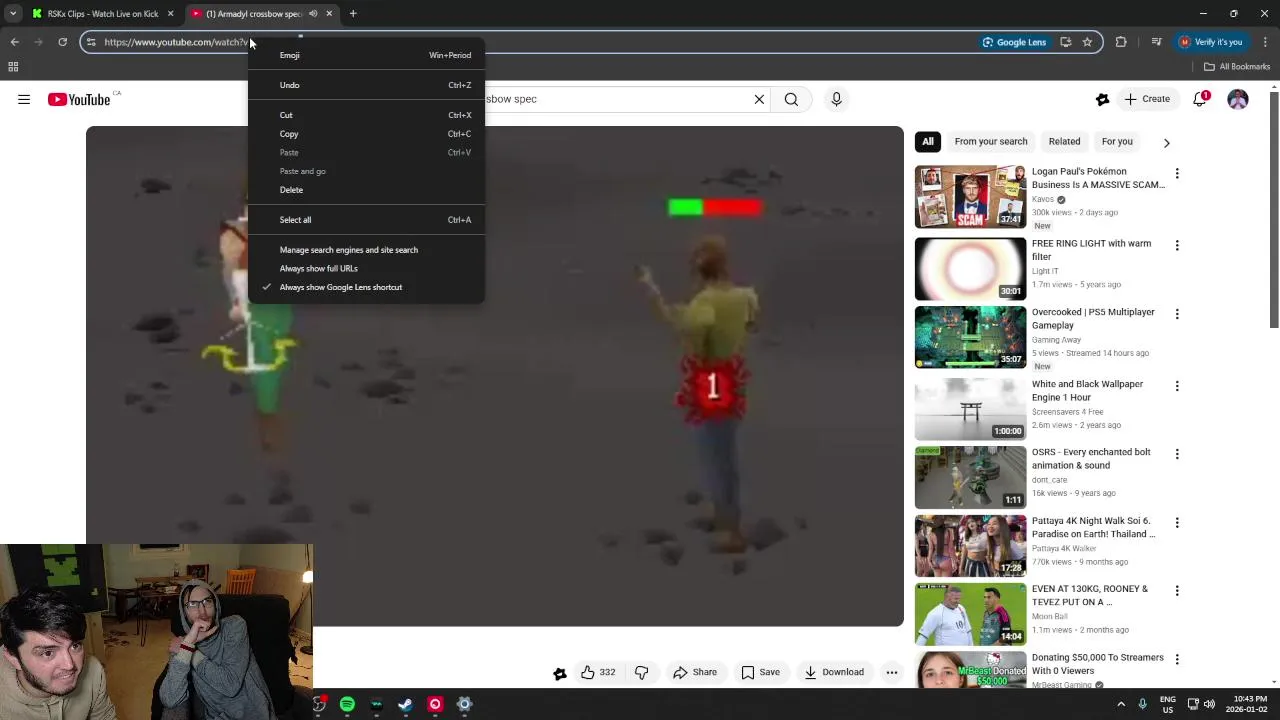Click the YouTube search magnifier button

(x=791, y=99)
